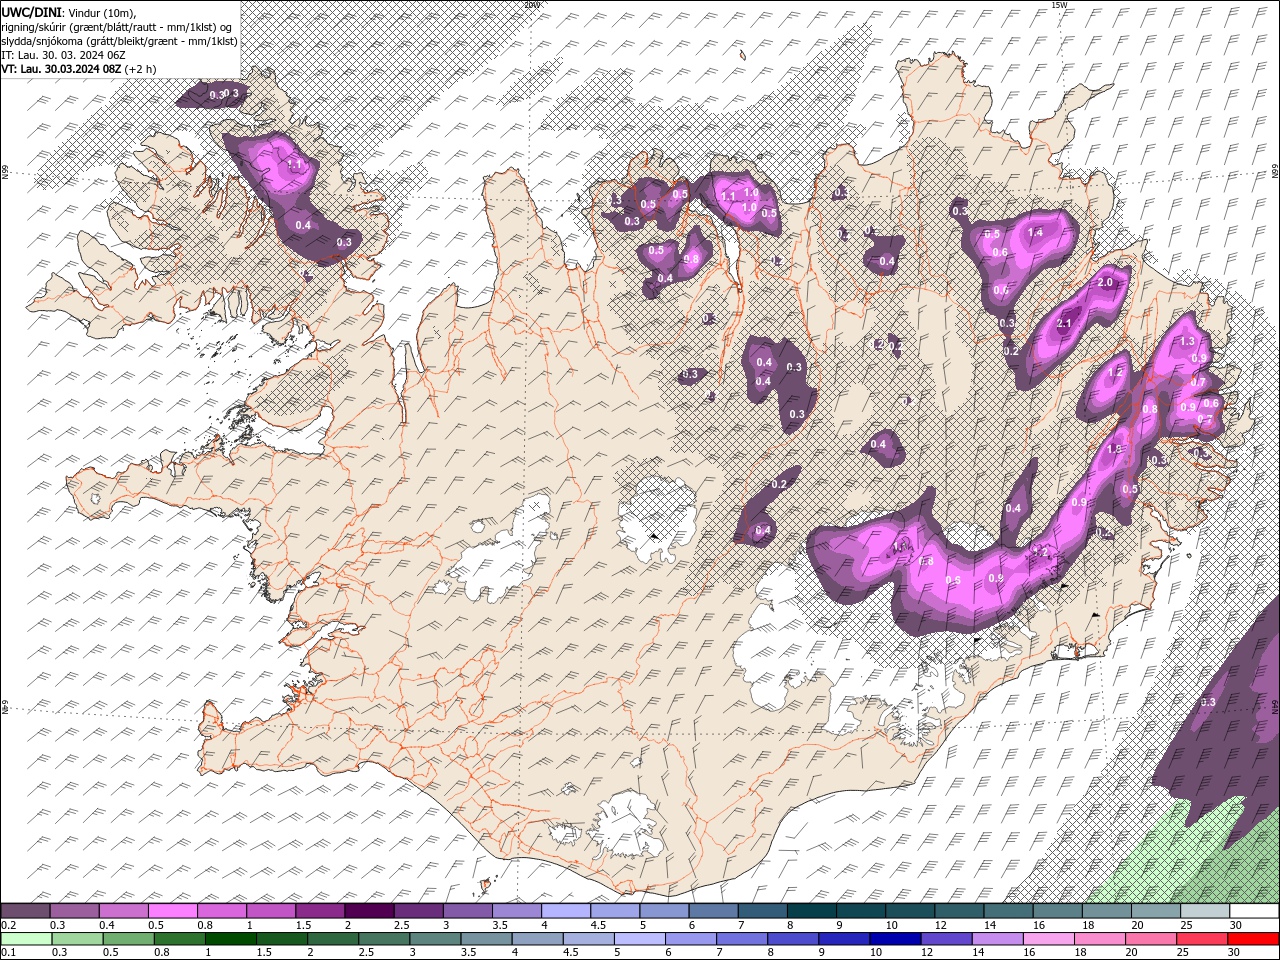Click the 'VT: Lau. 30.03.2024 08Z (+2 h)' line
The image size is (1280, 960).
pos(78,68)
